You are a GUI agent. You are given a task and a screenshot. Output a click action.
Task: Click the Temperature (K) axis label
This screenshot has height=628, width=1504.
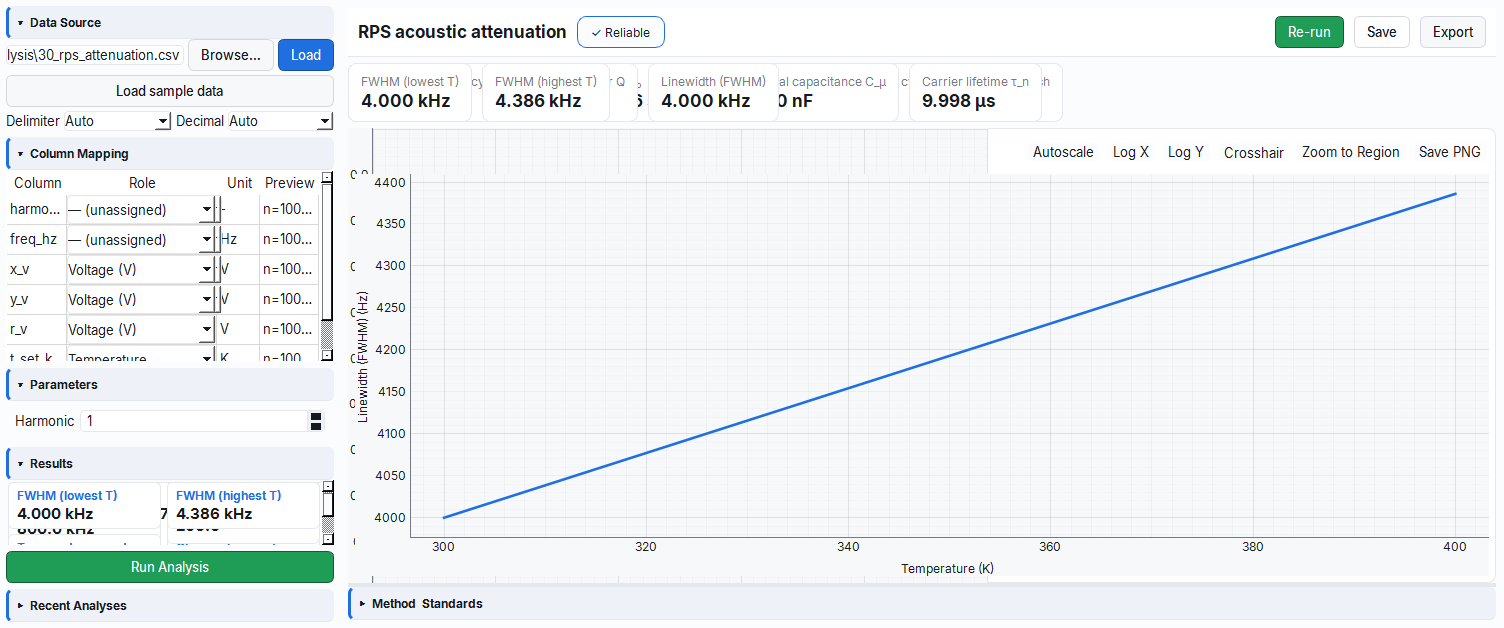(x=947, y=568)
